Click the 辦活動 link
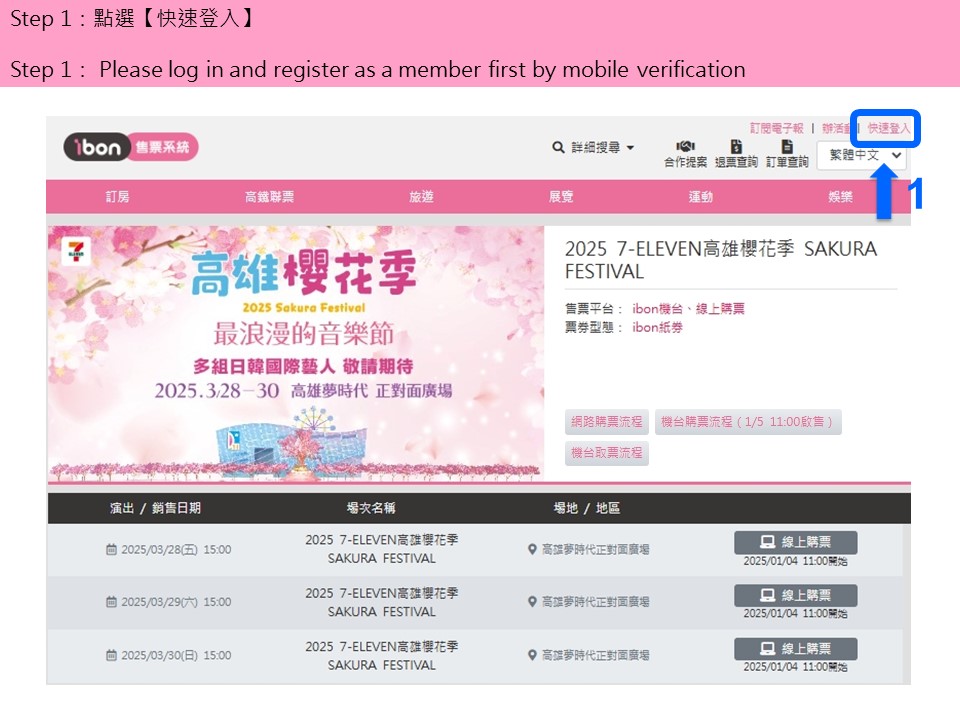This screenshot has width=960, height=720. pos(836,128)
